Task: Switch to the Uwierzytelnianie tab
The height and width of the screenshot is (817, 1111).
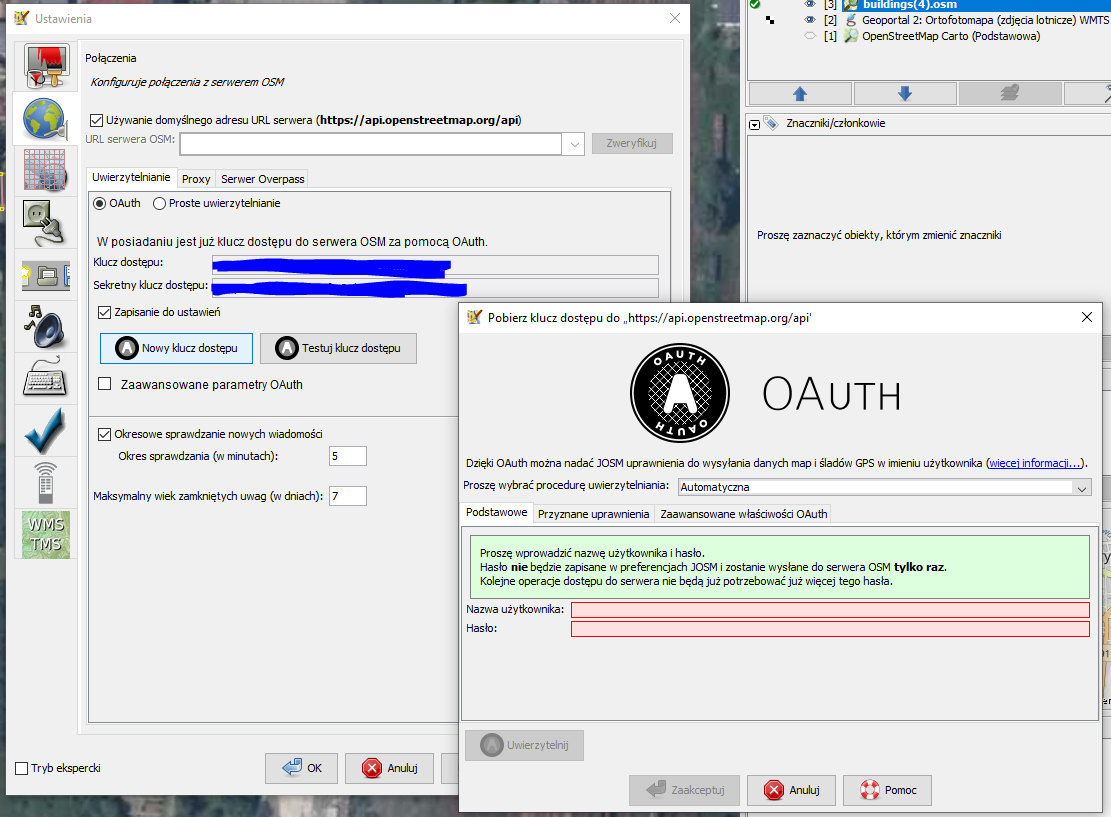Action: tap(131, 177)
